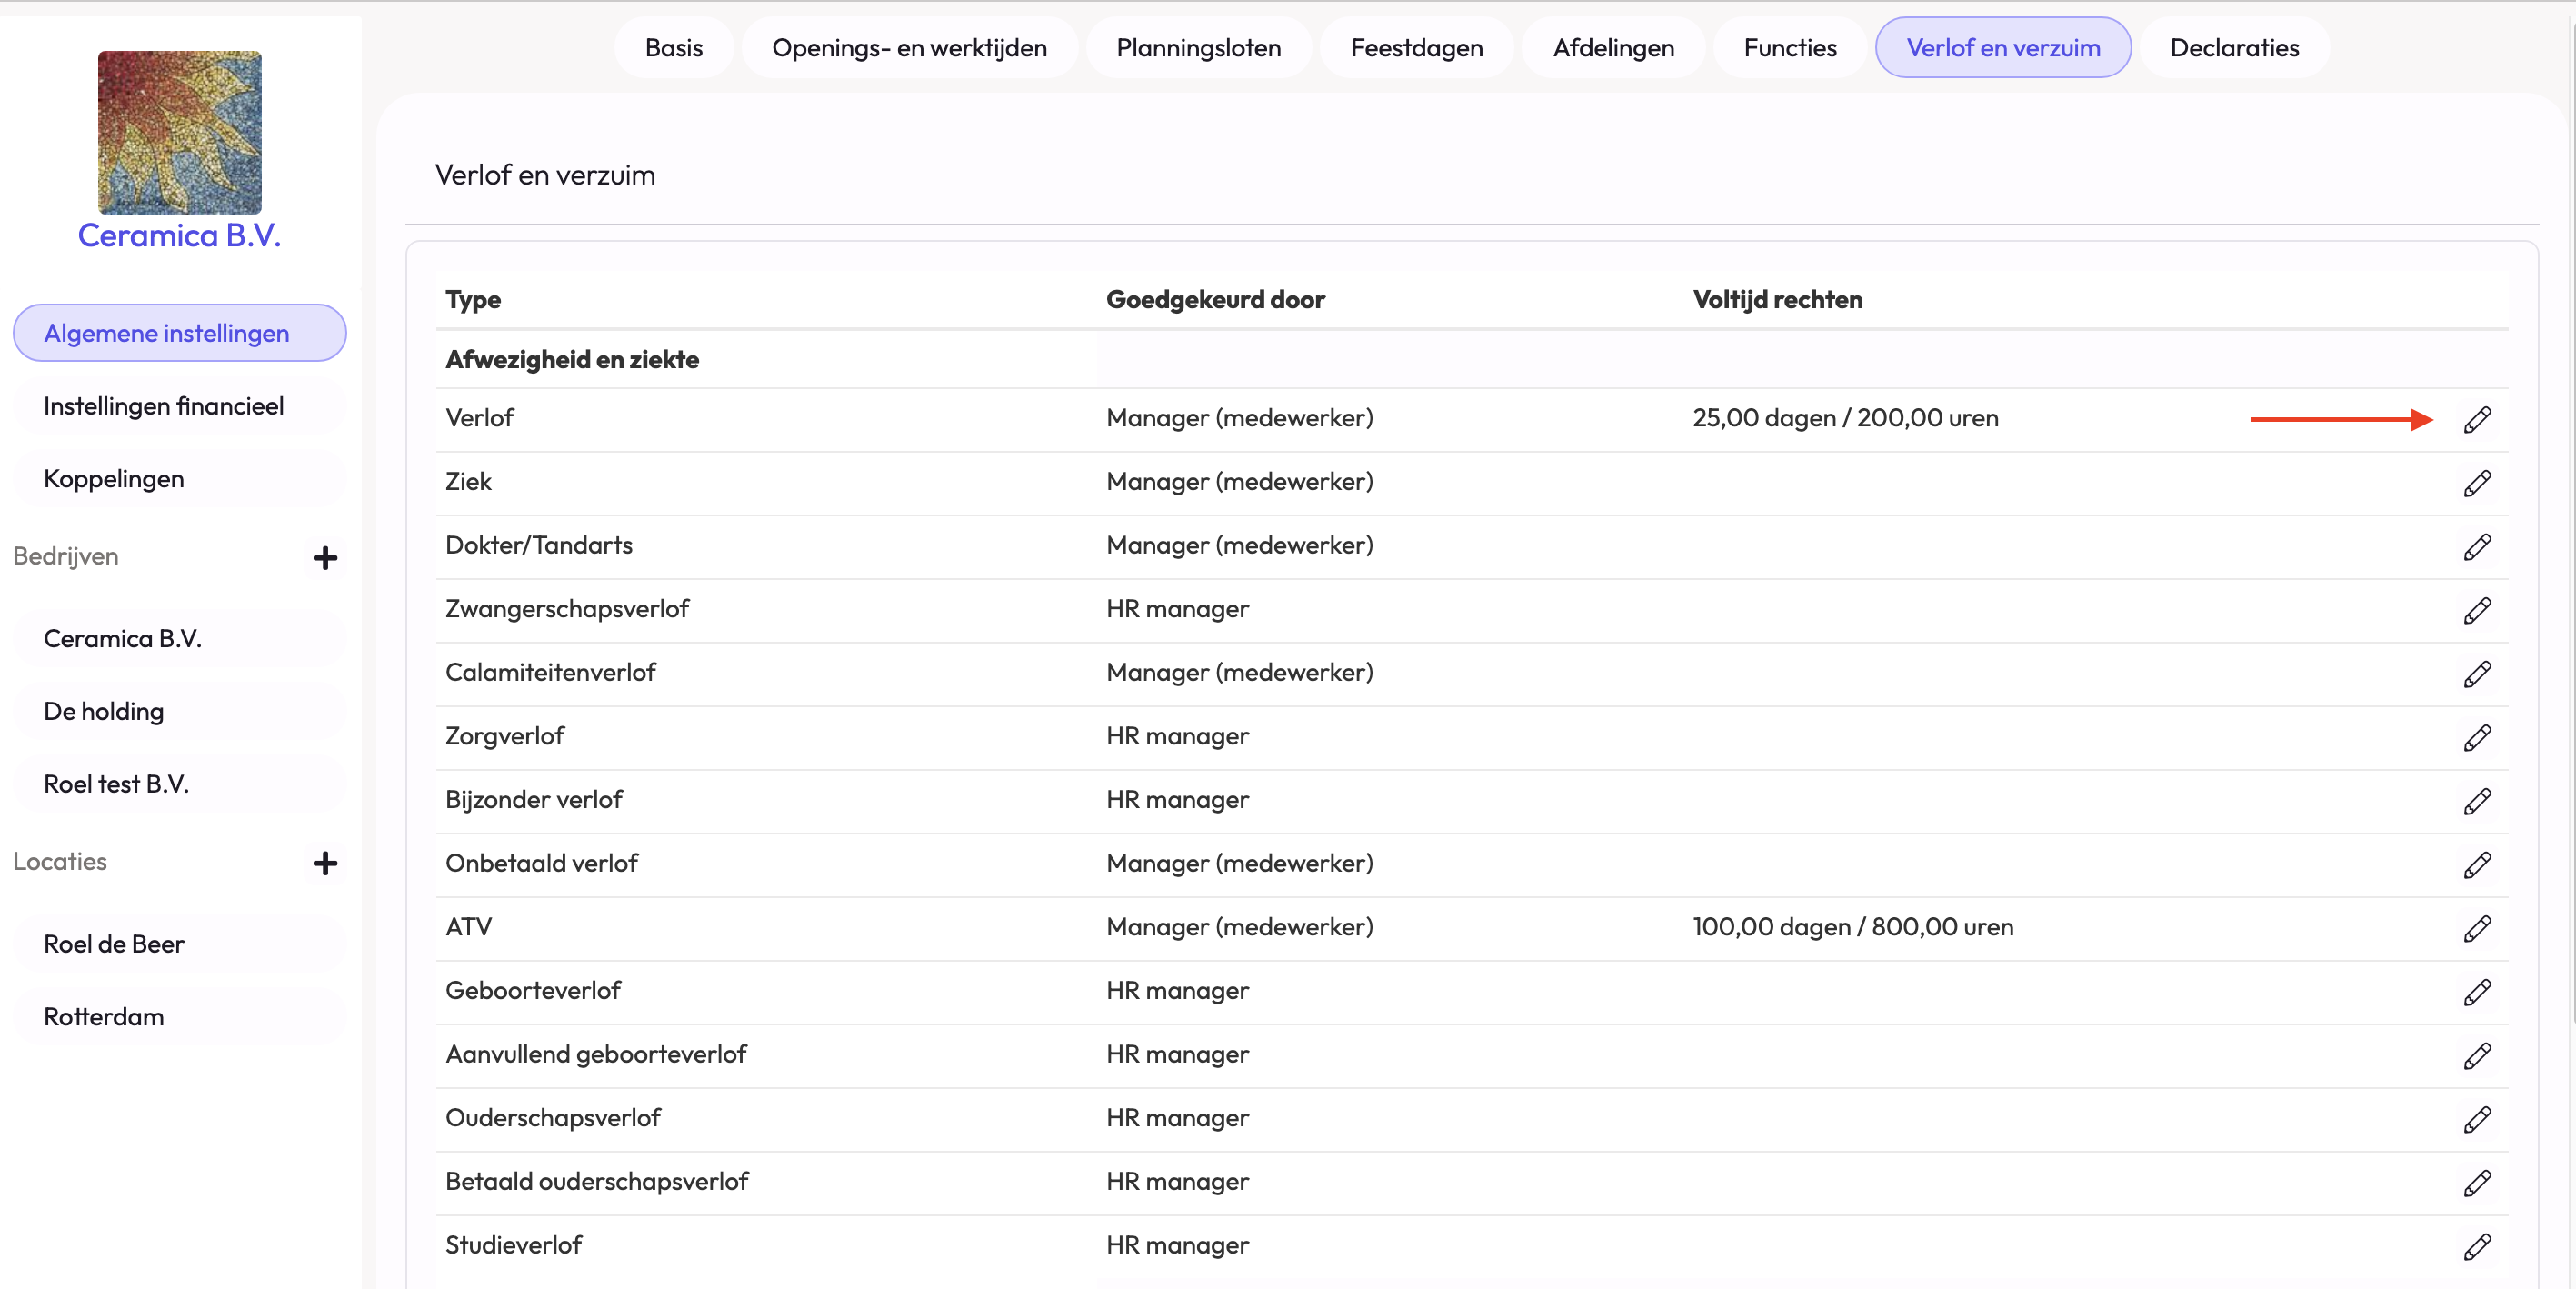Select Roel test B.V. in the company list
The width and height of the screenshot is (2576, 1289).
pyautogui.click(x=116, y=784)
